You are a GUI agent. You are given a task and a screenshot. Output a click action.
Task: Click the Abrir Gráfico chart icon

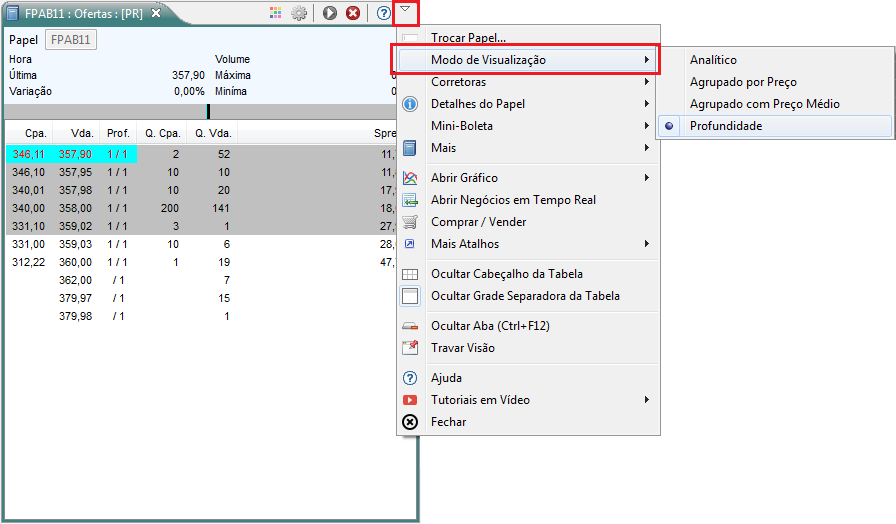(410, 178)
